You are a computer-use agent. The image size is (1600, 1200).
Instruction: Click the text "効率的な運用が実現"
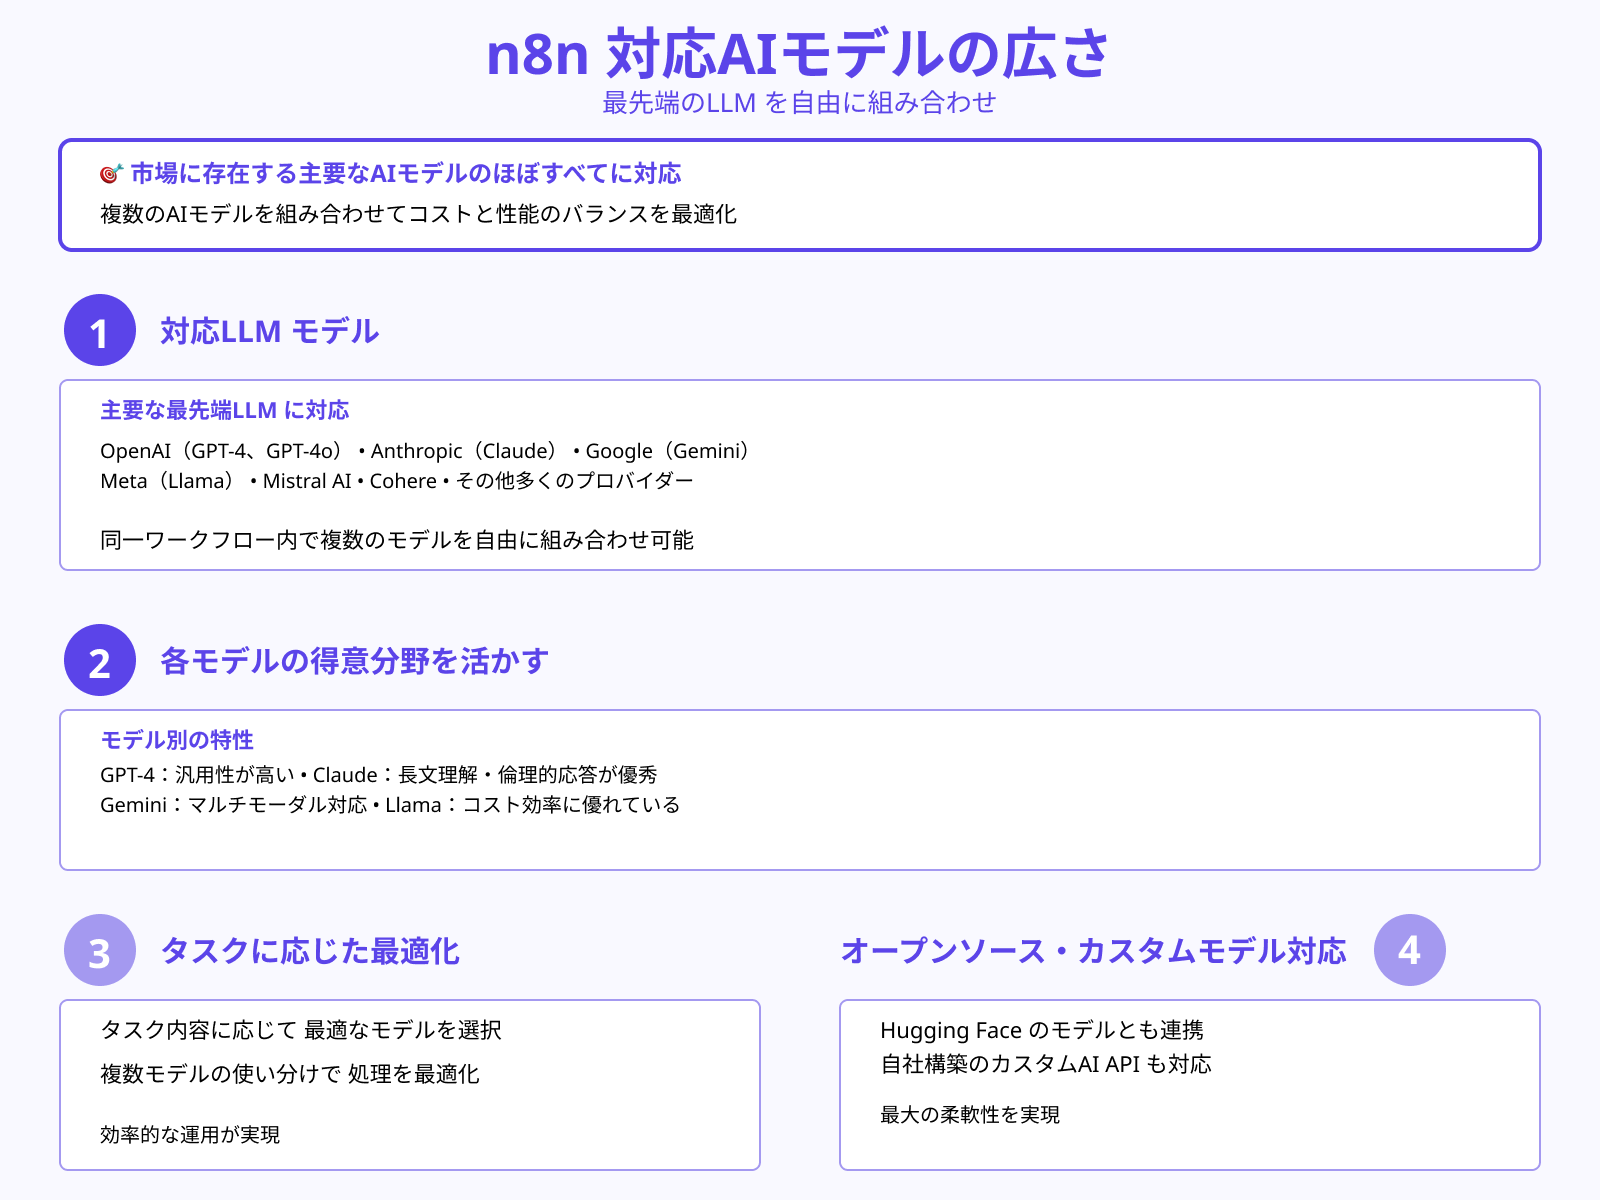pyautogui.click(x=190, y=1135)
